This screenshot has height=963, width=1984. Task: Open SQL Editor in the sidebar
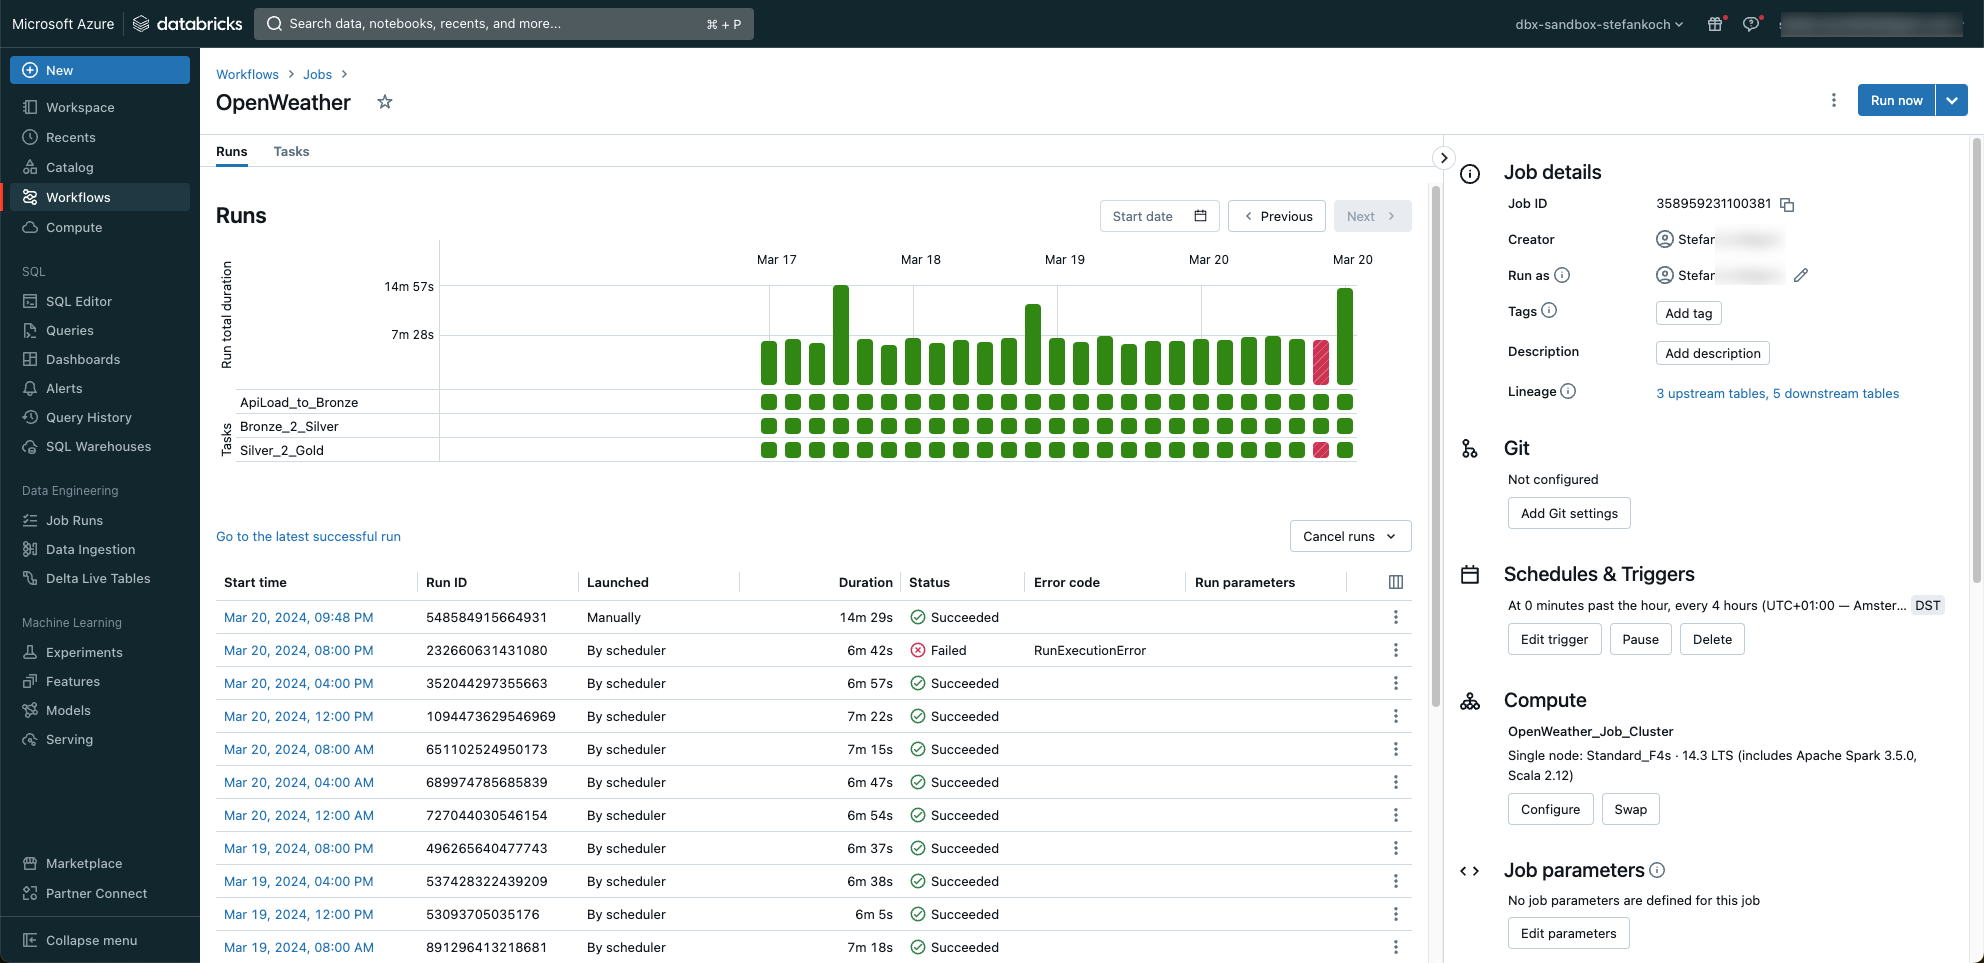click(x=78, y=301)
